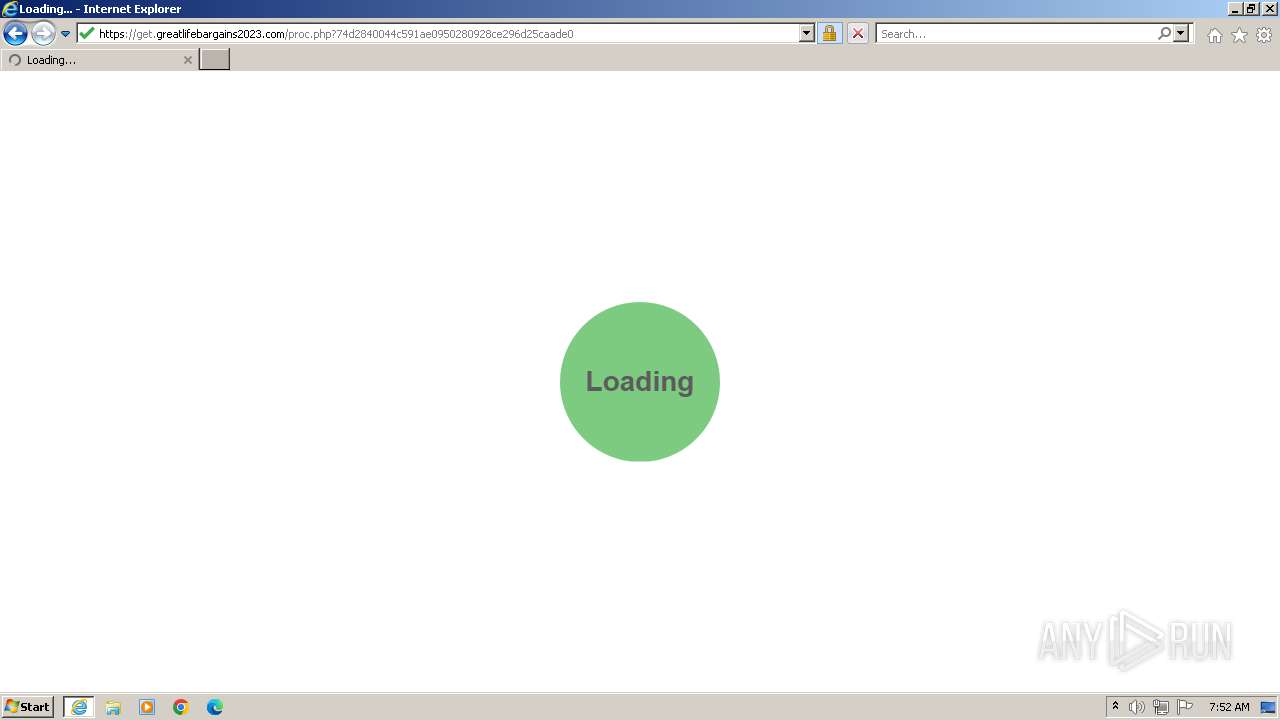
Task: Launch Google Chrome from taskbar
Action: (181, 707)
